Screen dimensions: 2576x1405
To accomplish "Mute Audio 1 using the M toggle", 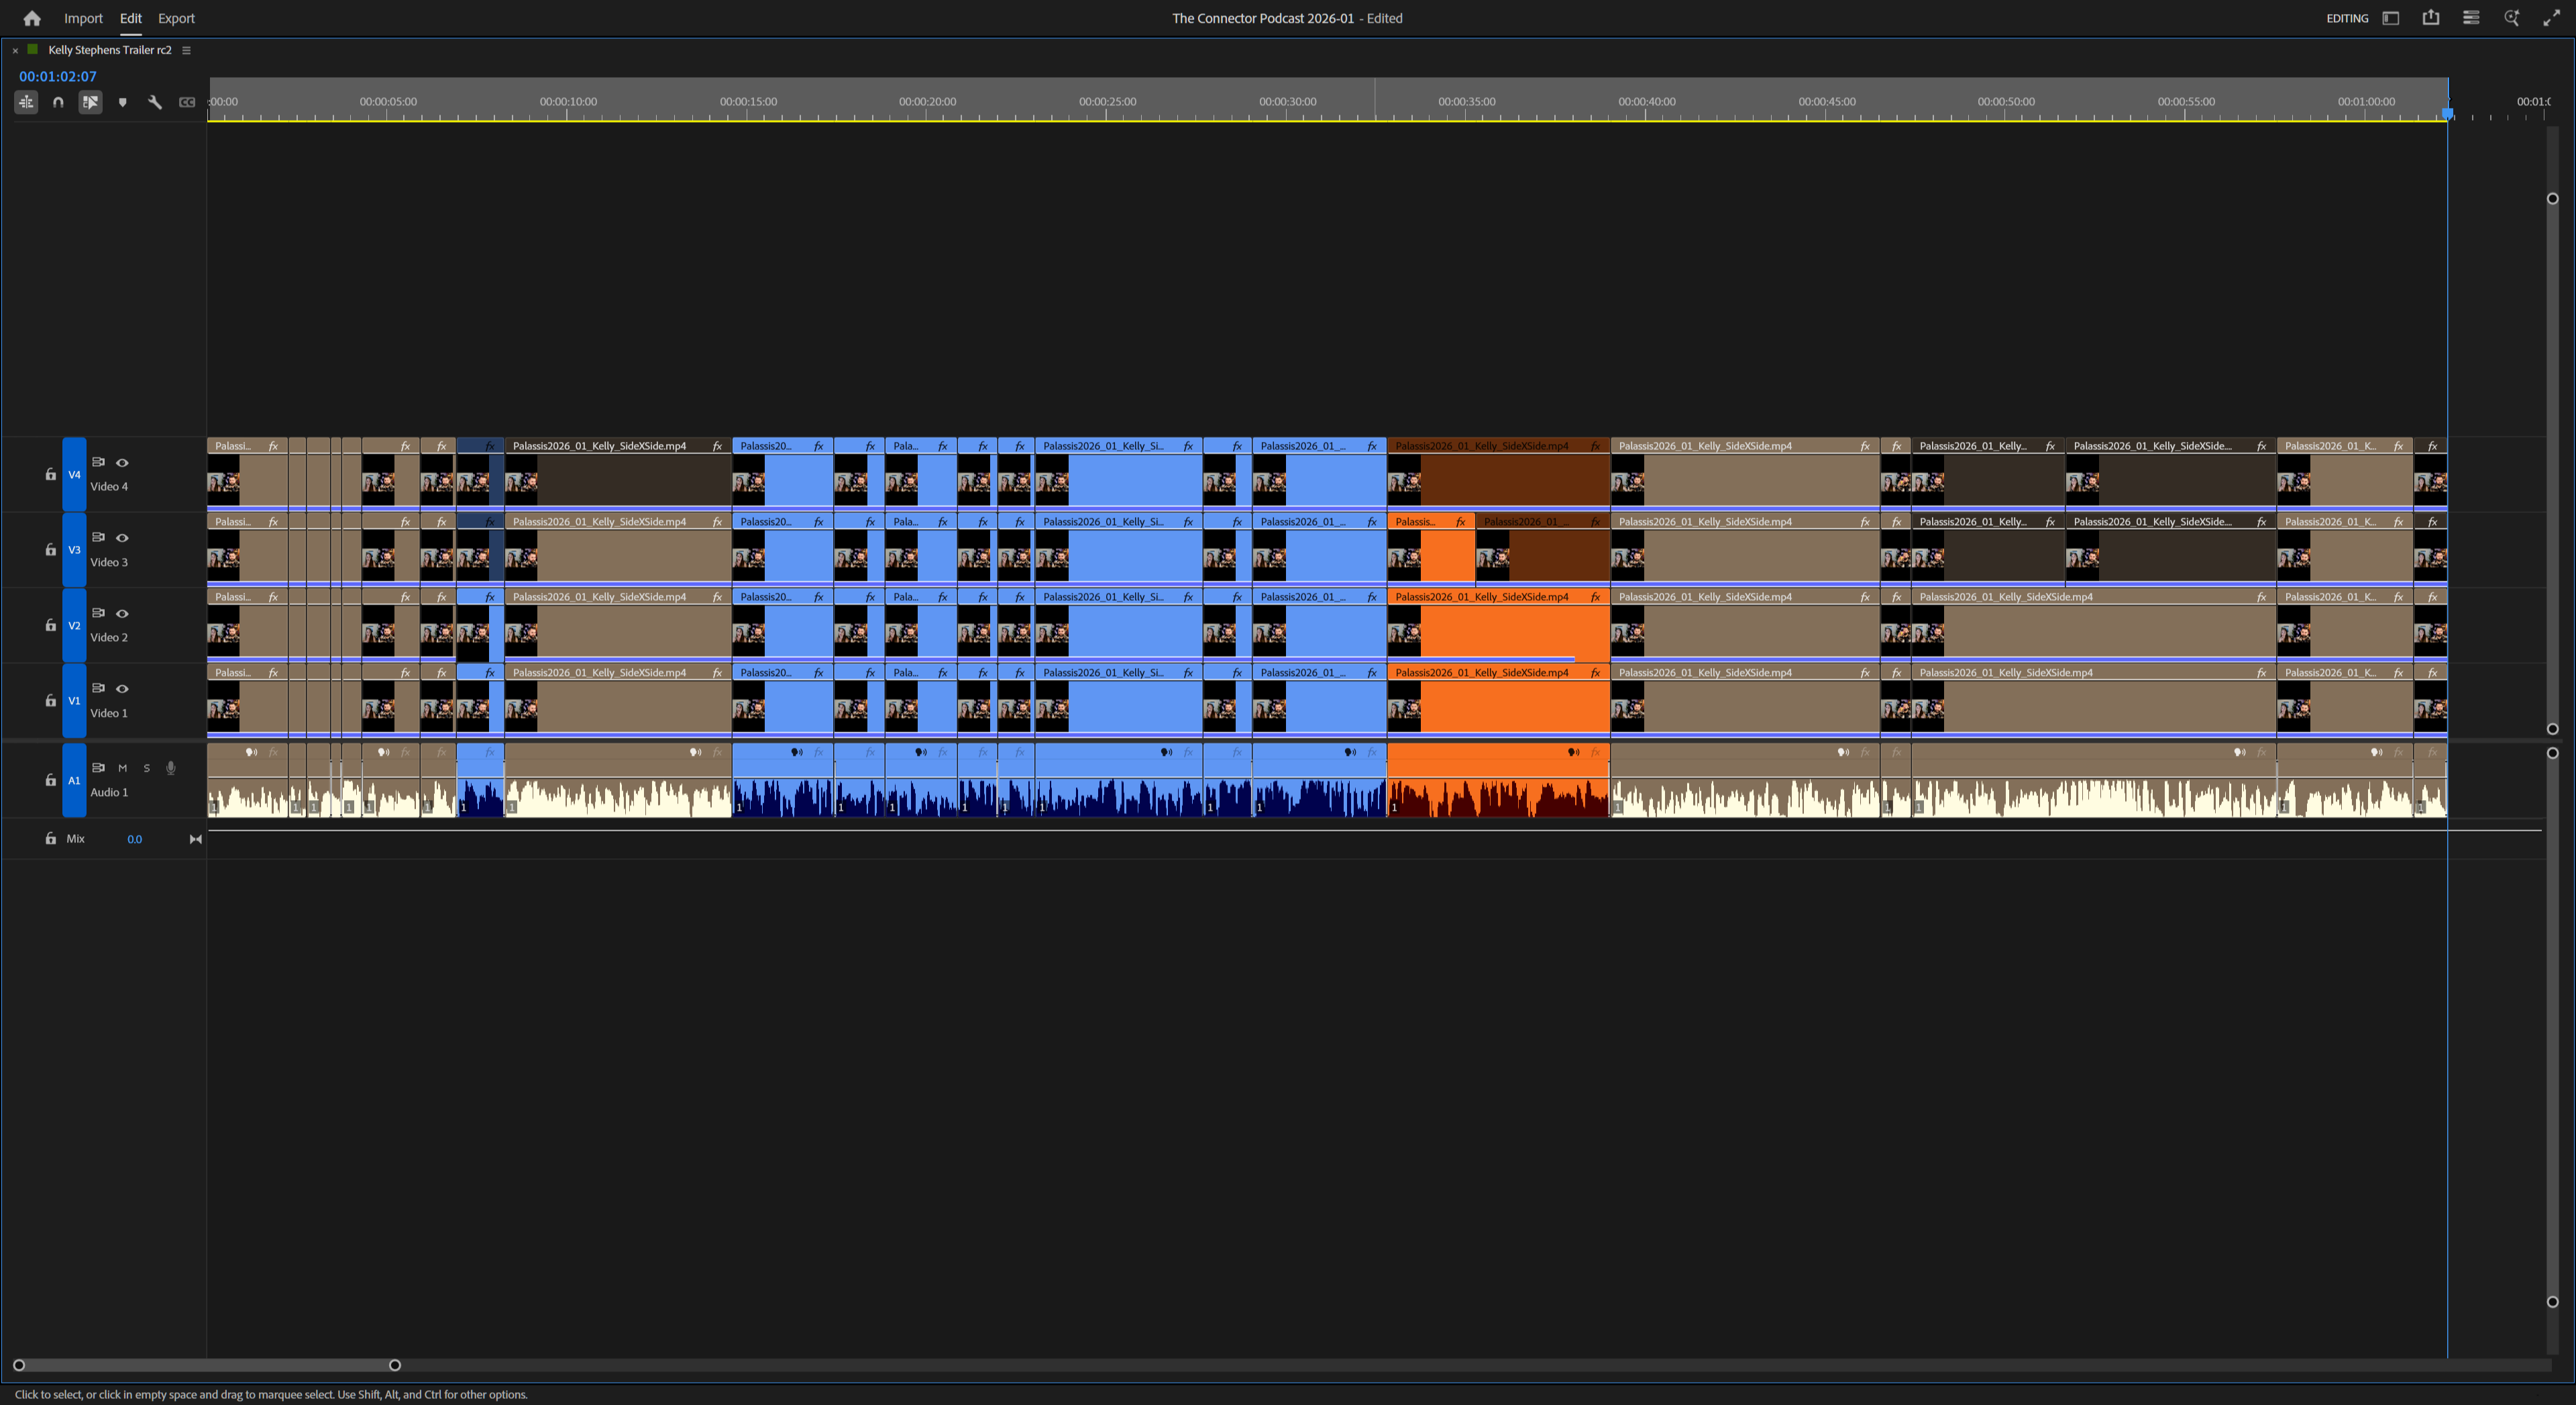I will pyautogui.click(x=123, y=768).
